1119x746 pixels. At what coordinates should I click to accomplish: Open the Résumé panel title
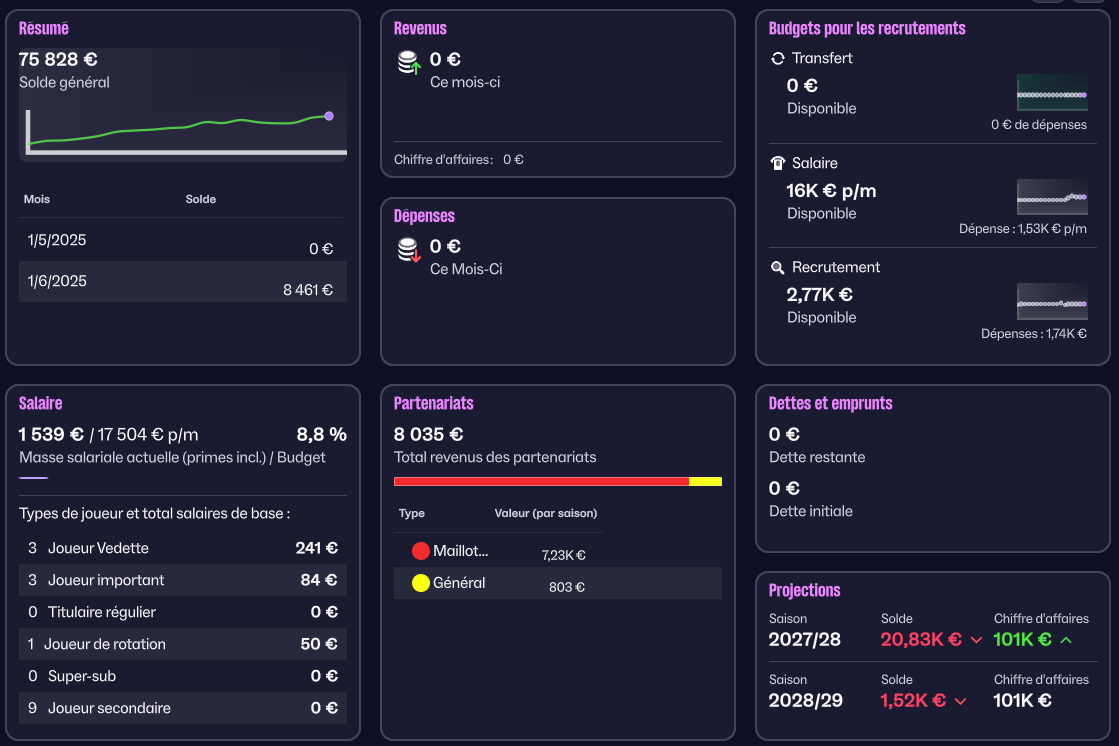[x=44, y=29]
